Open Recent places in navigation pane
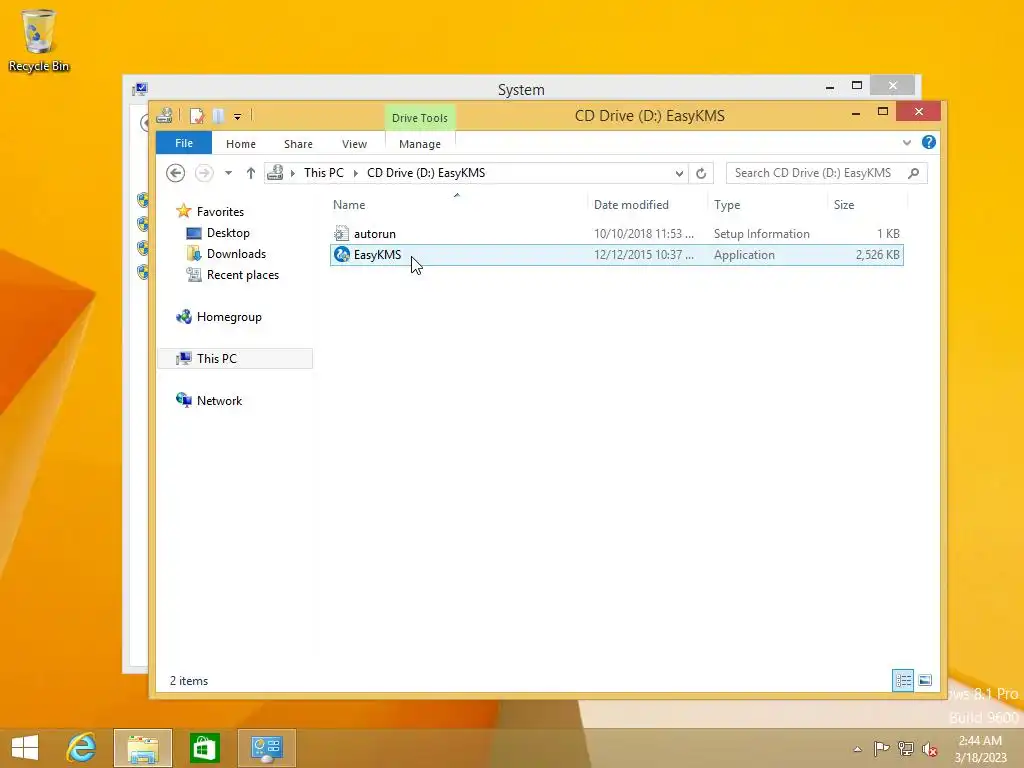 tap(242, 275)
